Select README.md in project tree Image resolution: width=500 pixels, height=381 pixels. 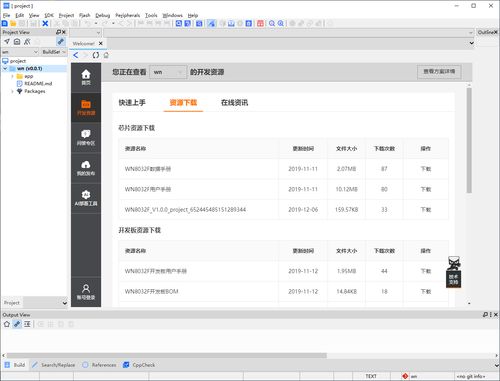pos(38,84)
